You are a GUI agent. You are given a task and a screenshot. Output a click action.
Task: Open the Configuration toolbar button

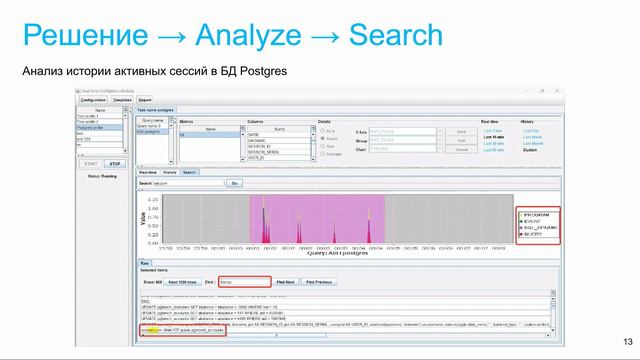coord(93,100)
